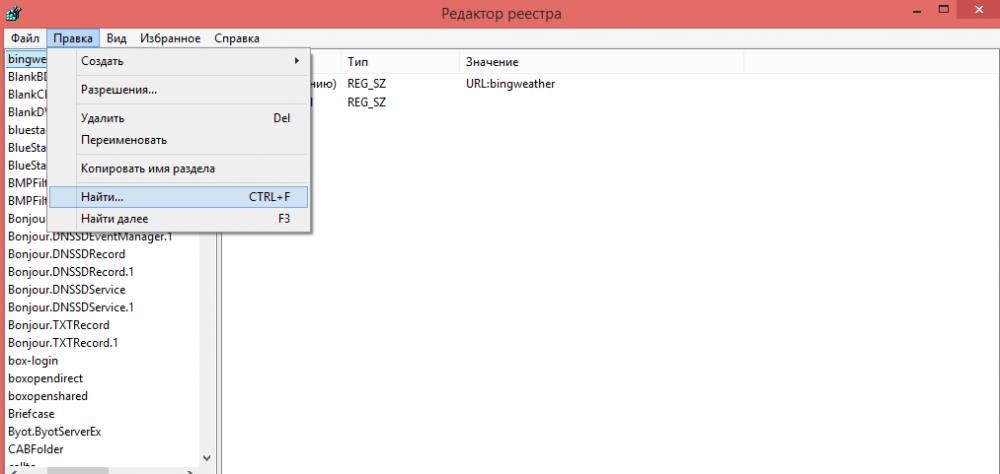
Task: Click the Registry Editor title bar icon
Action: (x=15, y=14)
